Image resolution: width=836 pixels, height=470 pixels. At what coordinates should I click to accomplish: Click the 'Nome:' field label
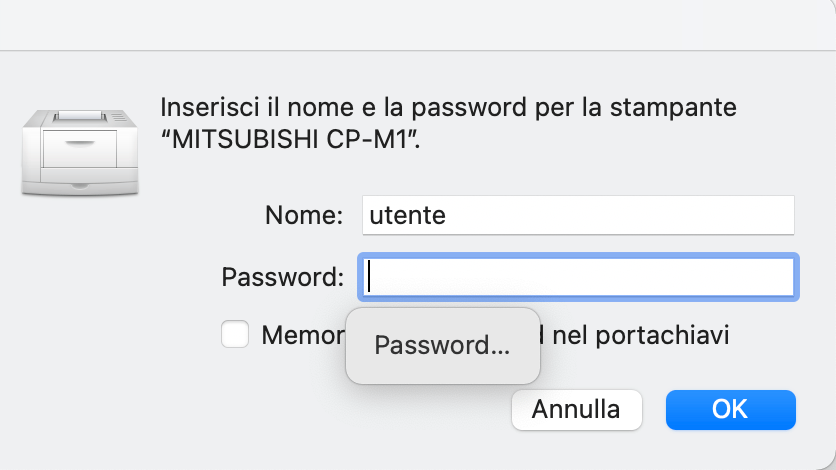pyautogui.click(x=304, y=215)
